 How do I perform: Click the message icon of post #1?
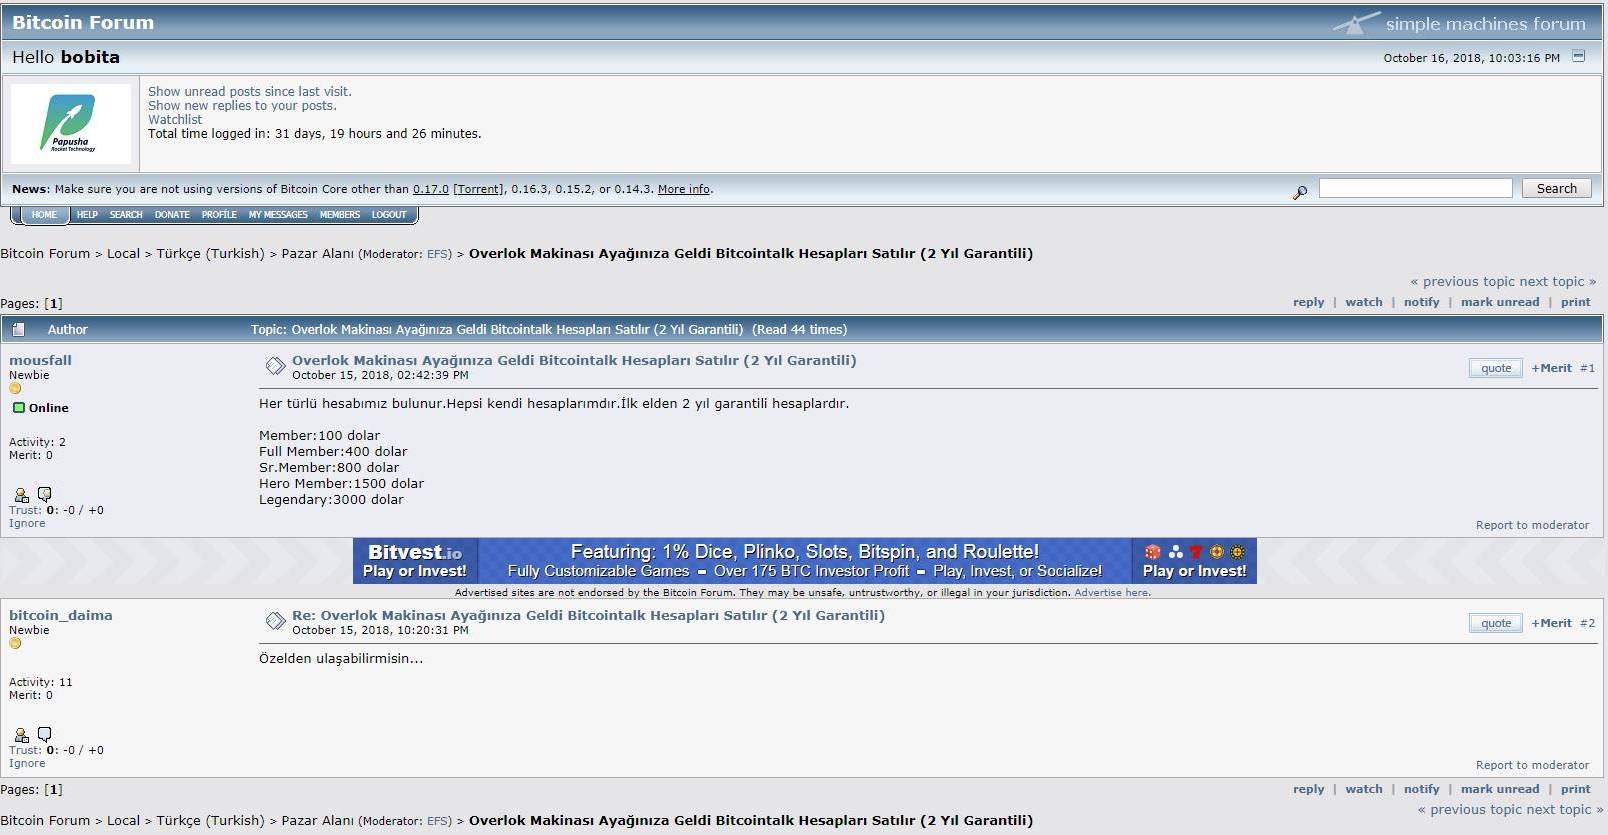click(x=275, y=366)
